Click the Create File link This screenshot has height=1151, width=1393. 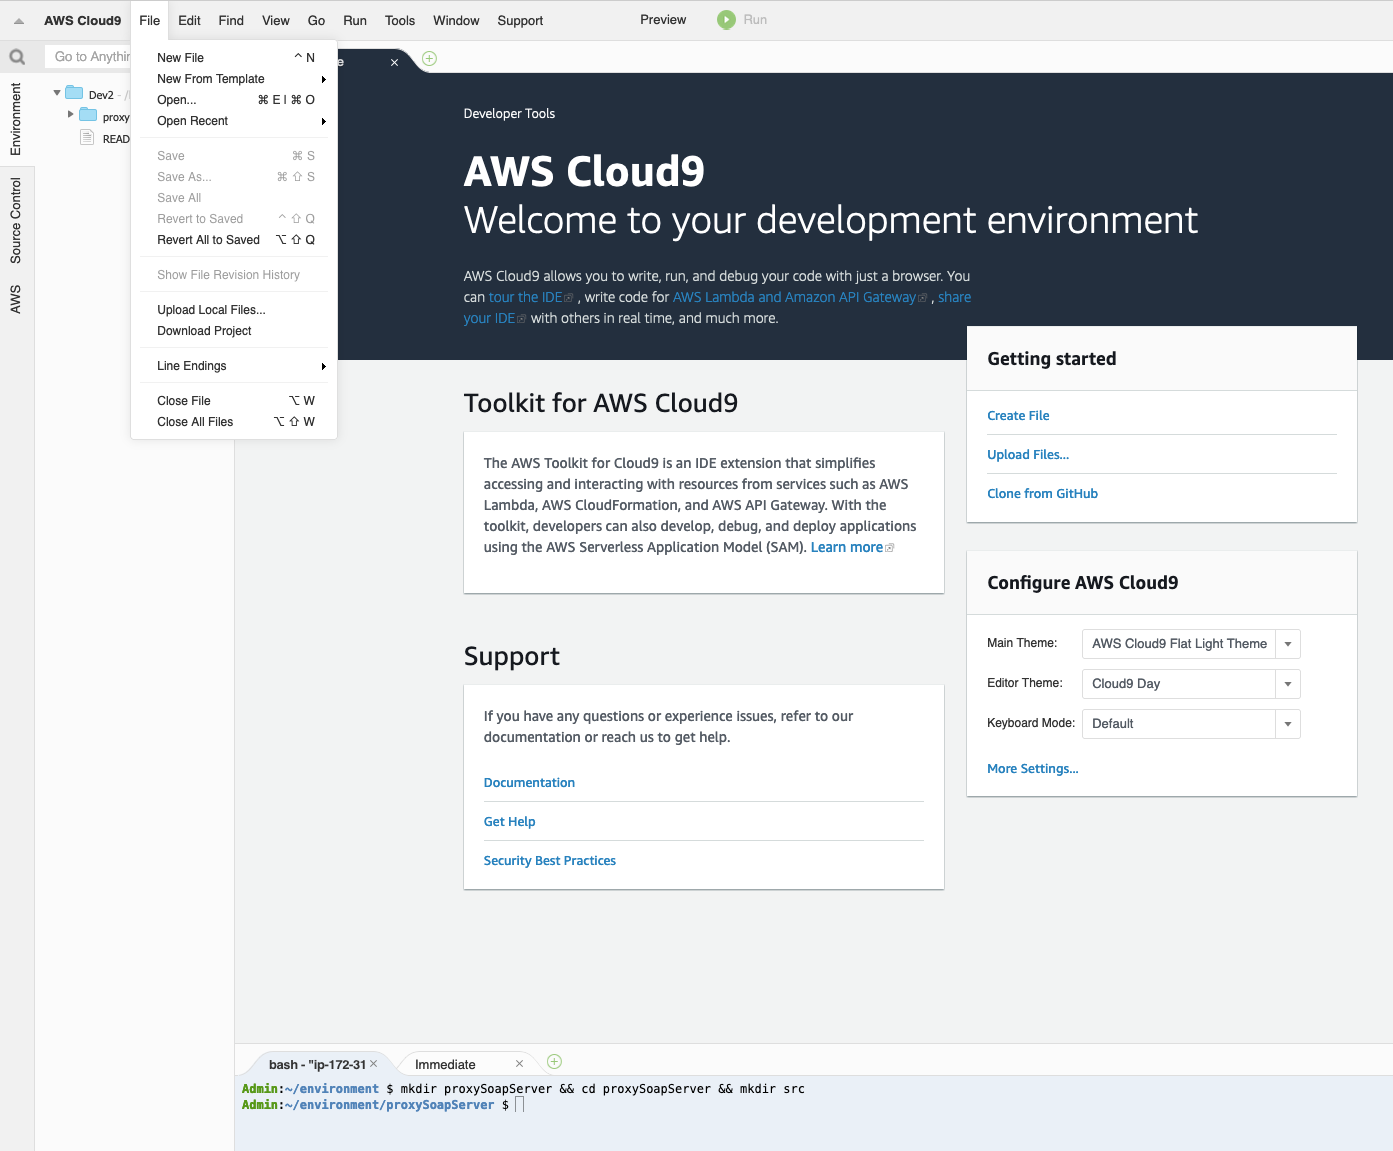point(1018,416)
